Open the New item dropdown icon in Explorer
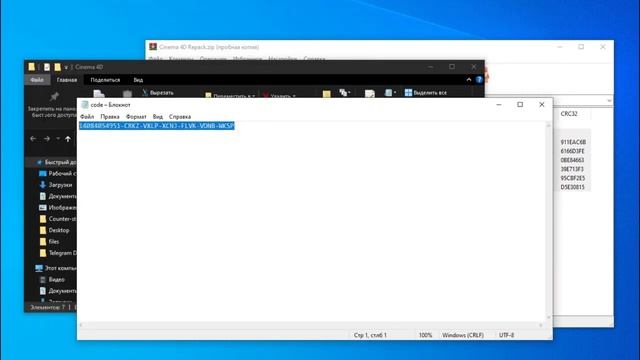 tap(345, 93)
